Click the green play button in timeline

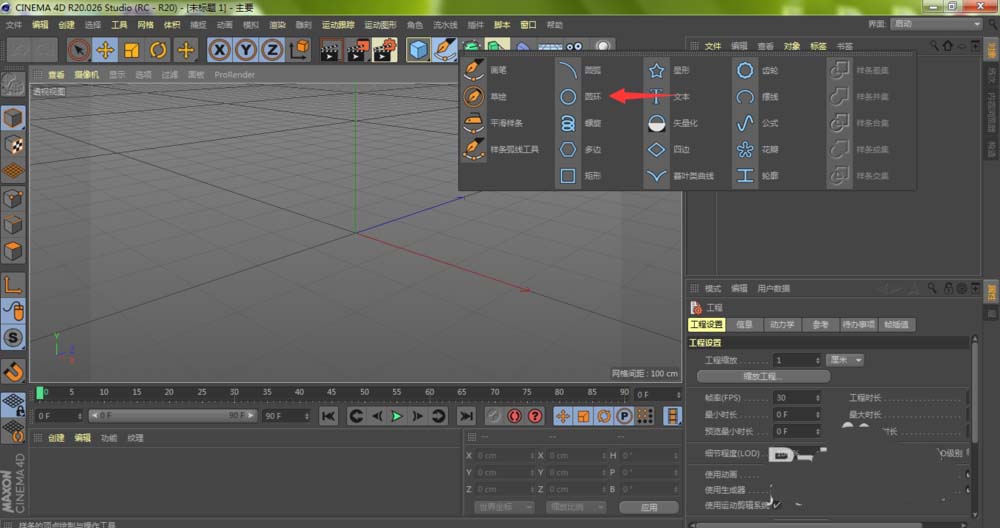(x=397, y=415)
